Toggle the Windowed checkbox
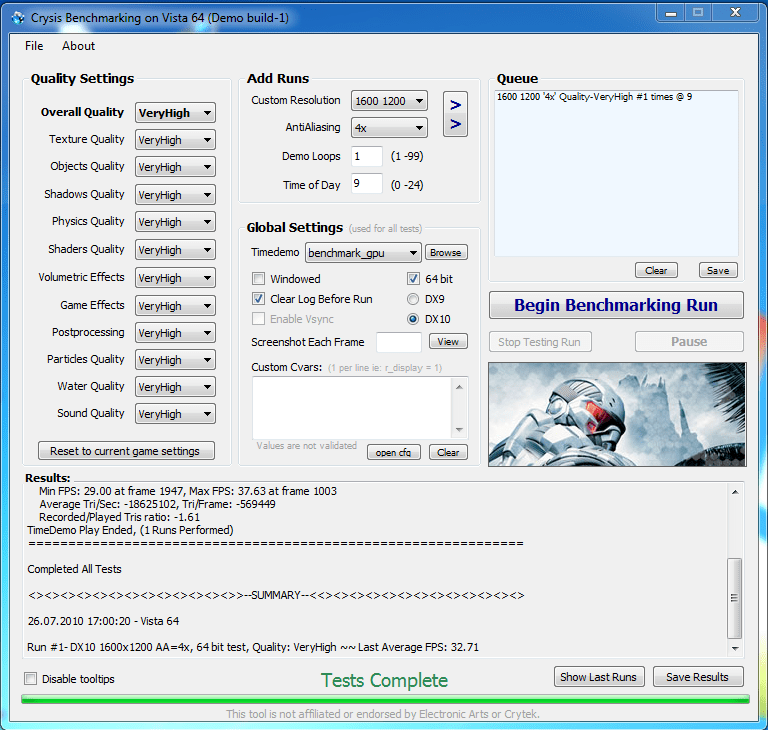 point(259,279)
